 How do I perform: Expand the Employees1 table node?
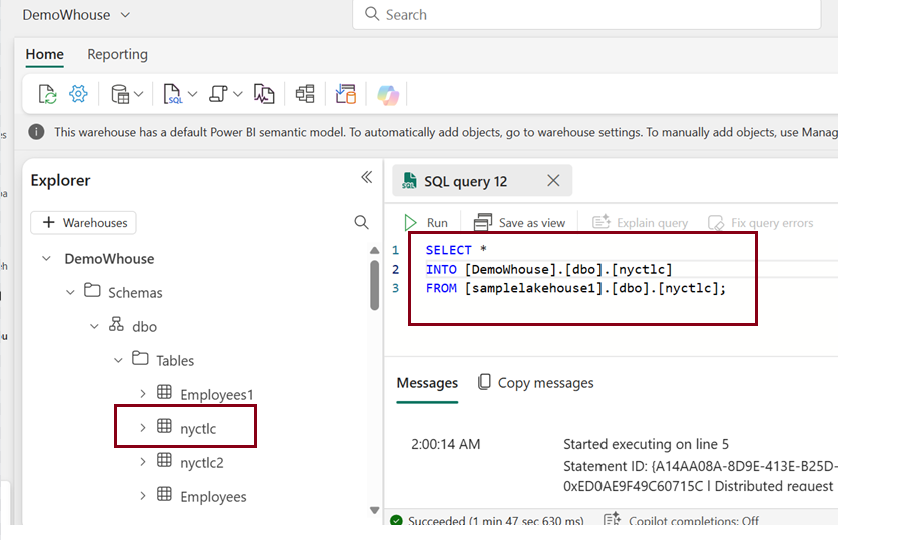pyautogui.click(x=143, y=394)
